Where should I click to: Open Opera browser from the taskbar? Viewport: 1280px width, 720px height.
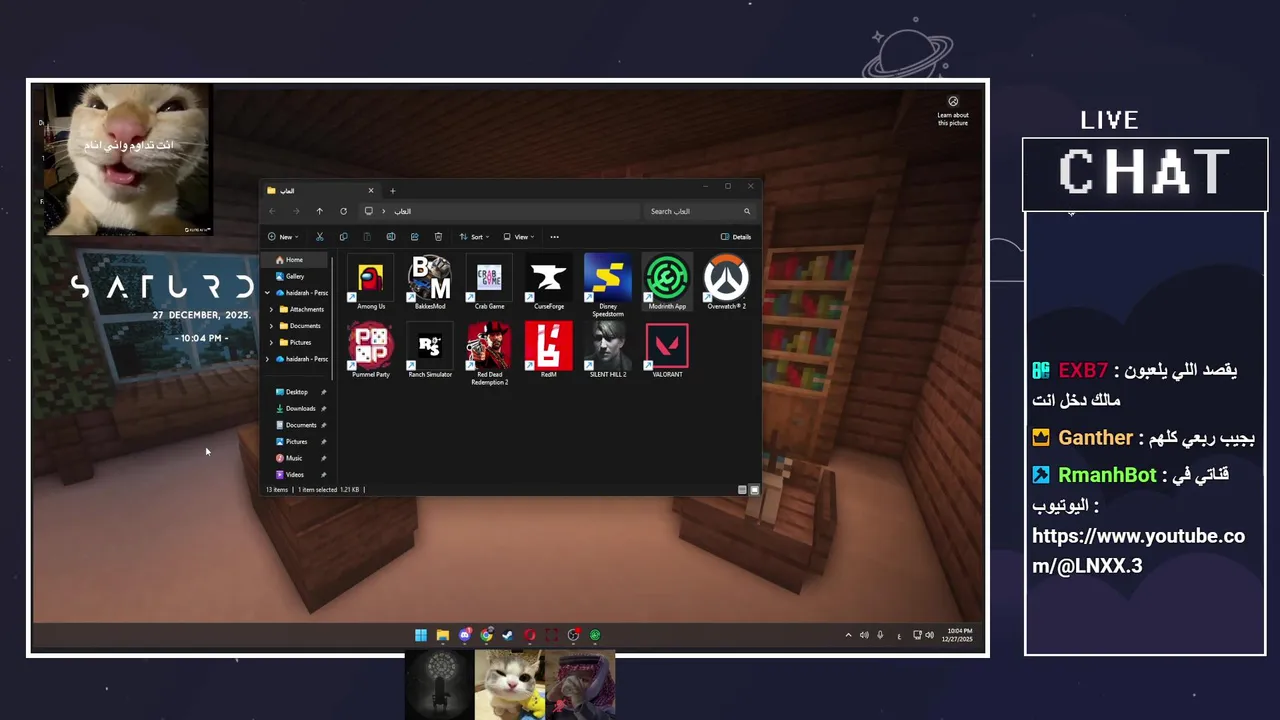pyautogui.click(x=530, y=635)
